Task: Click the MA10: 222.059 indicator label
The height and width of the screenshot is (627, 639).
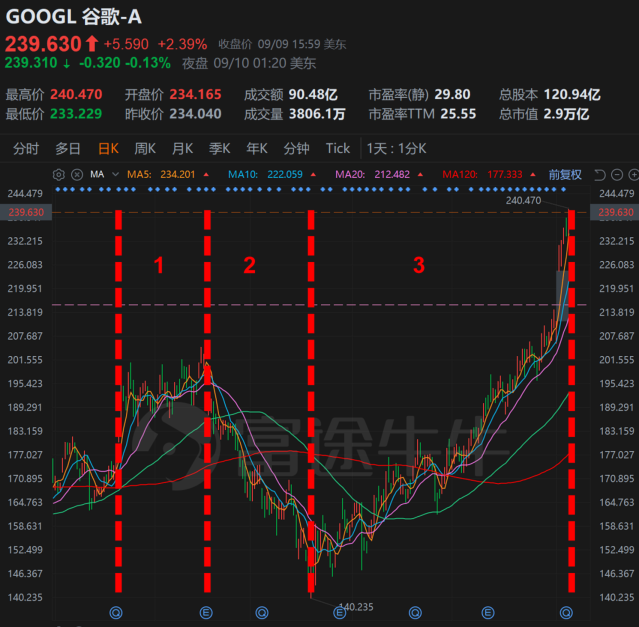Action: pyautogui.click(x=265, y=174)
